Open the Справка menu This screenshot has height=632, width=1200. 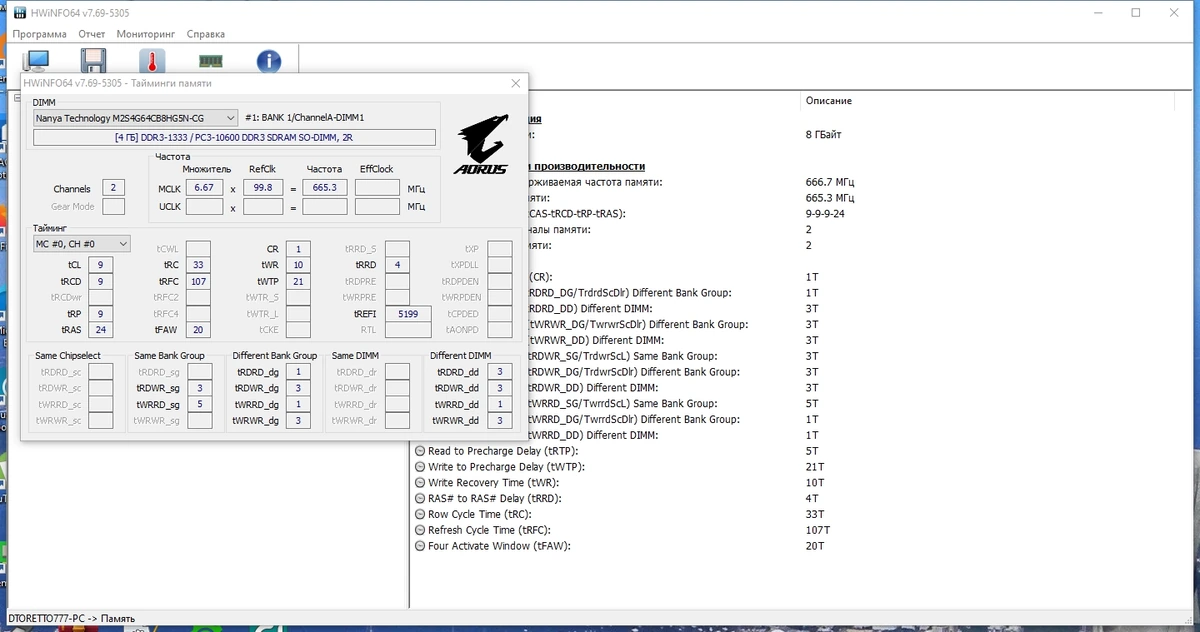[206, 34]
